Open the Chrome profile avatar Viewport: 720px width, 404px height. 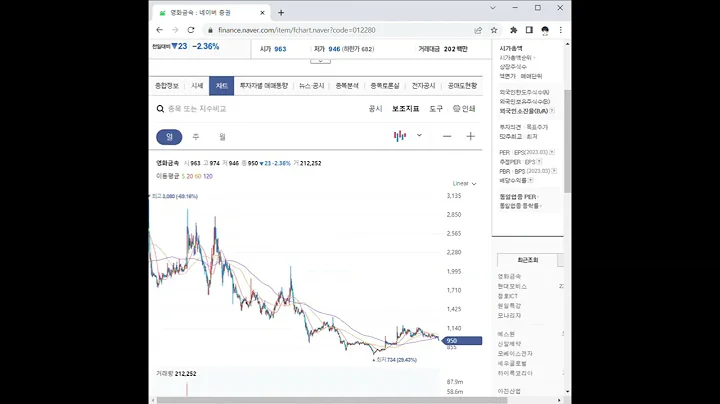(x=545, y=30)
